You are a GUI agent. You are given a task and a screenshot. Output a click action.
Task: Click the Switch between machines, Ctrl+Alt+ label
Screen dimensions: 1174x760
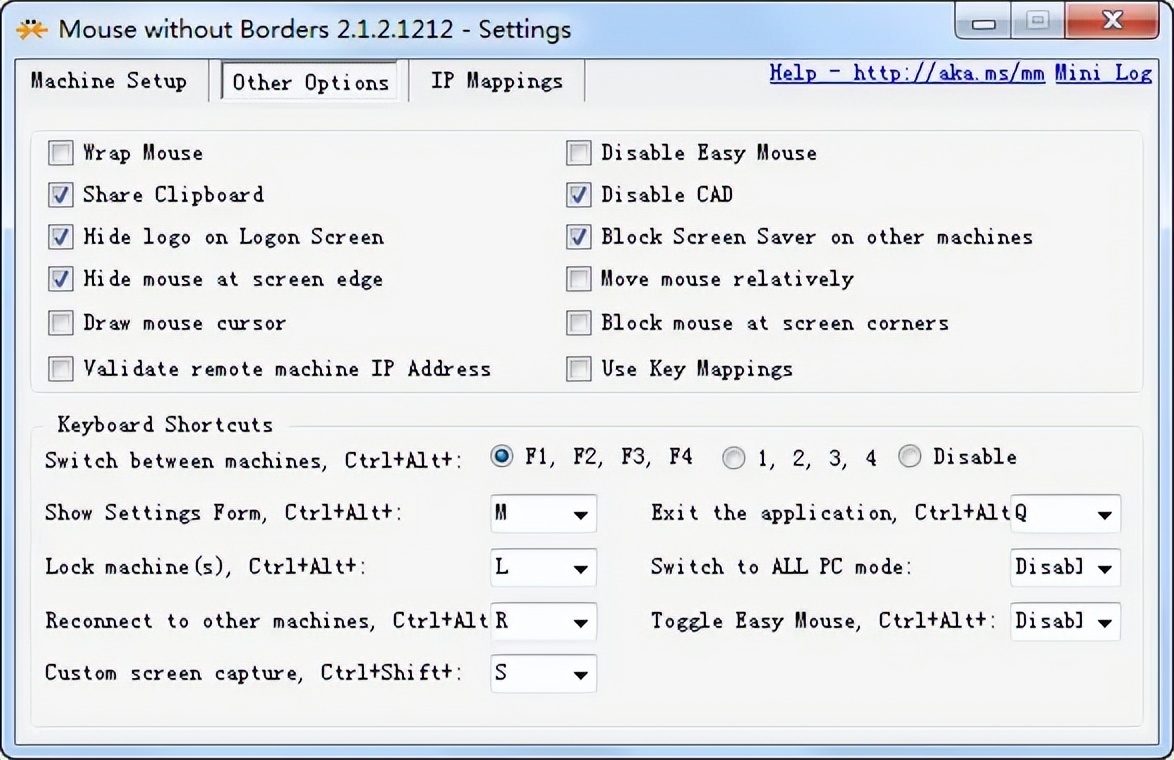point(252,460)
